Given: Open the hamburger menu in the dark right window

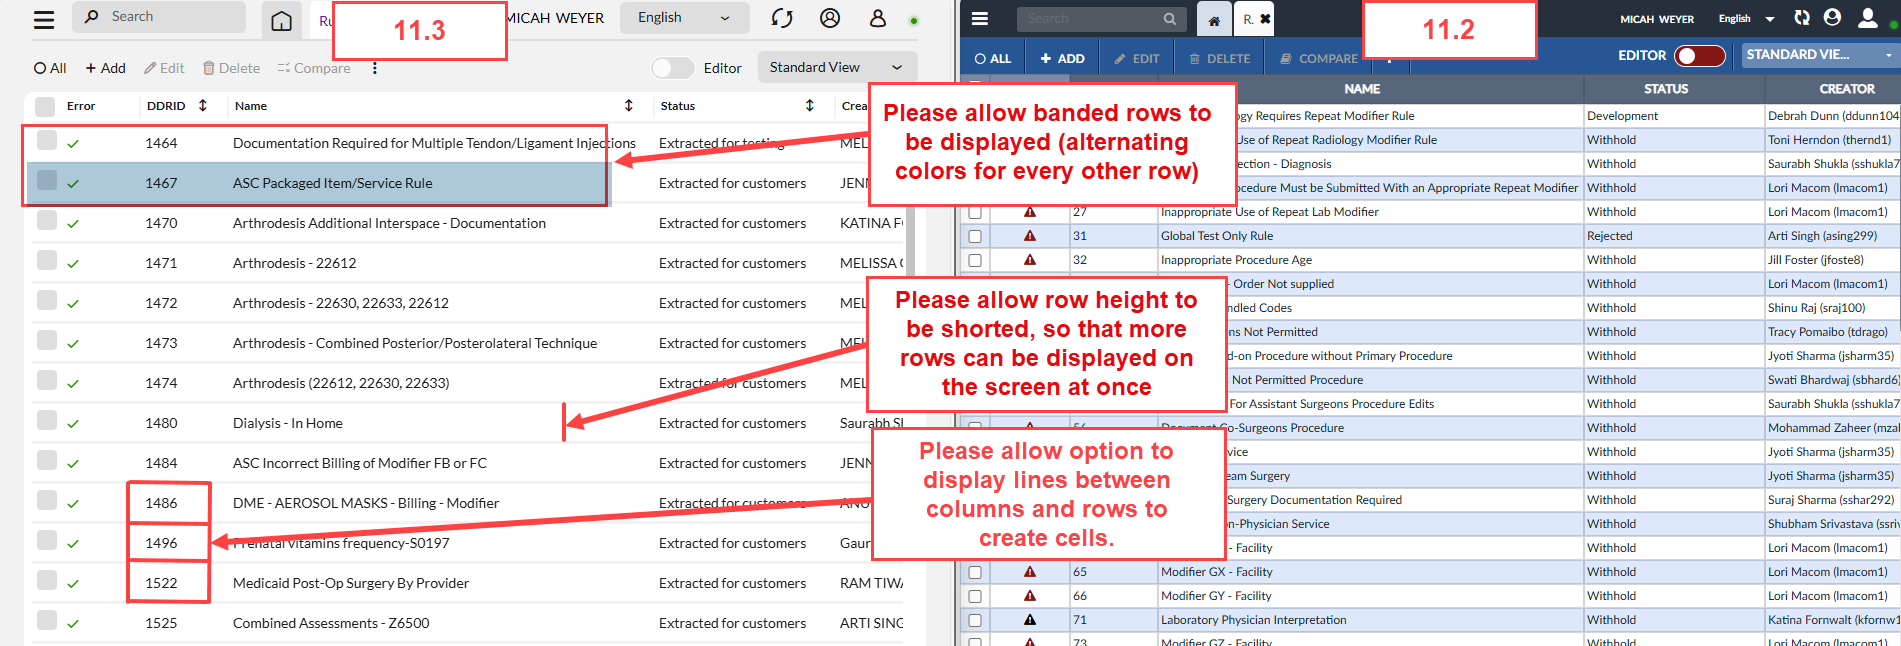Looking at the screenshot, I should pyautogui.click(x=980, y=18).
